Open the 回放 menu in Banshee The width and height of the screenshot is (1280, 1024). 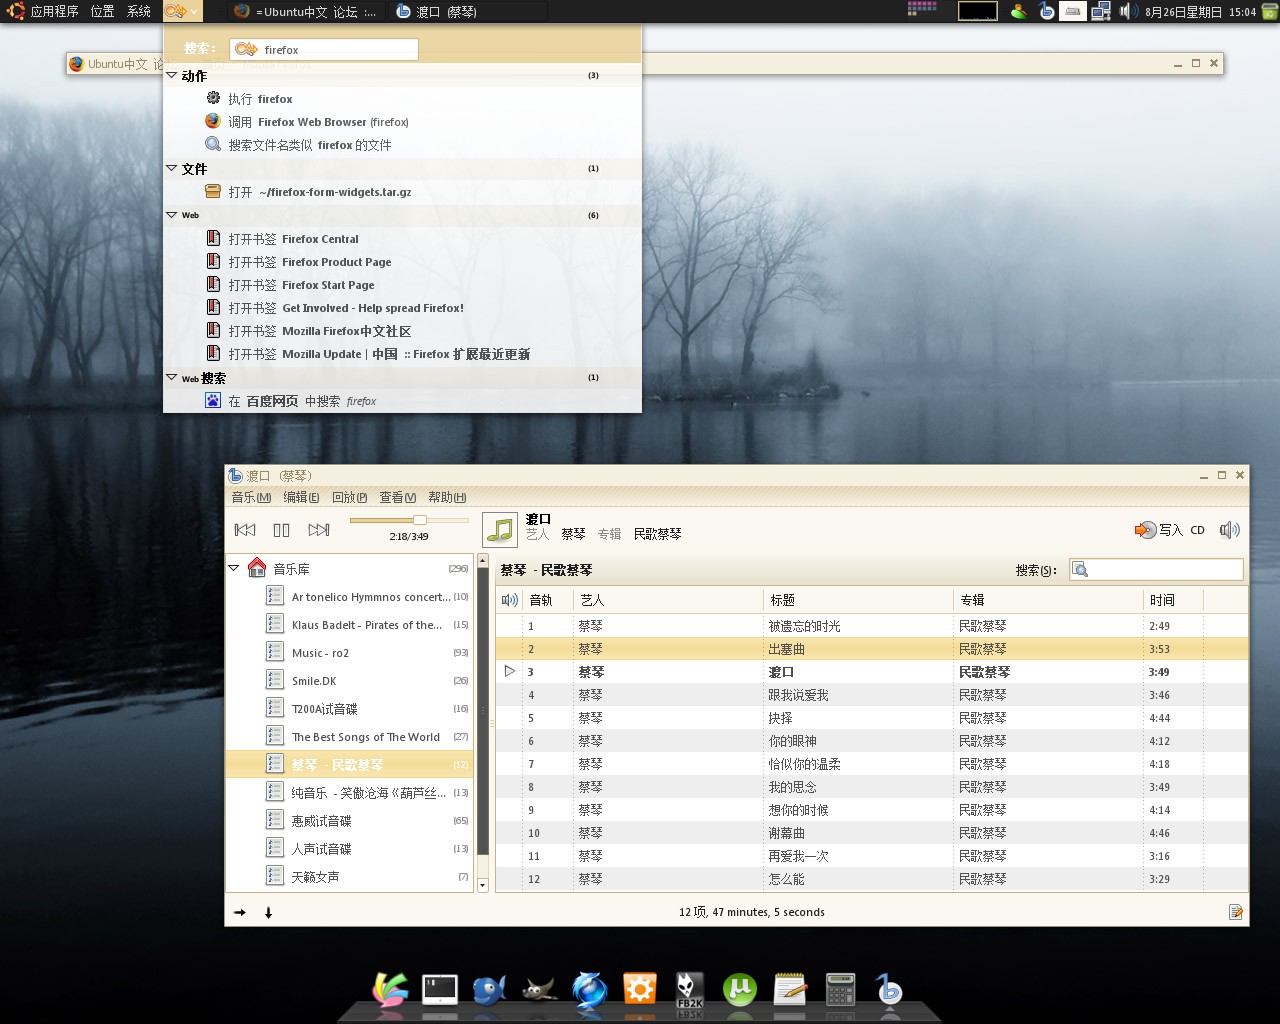tap(349, 497)
